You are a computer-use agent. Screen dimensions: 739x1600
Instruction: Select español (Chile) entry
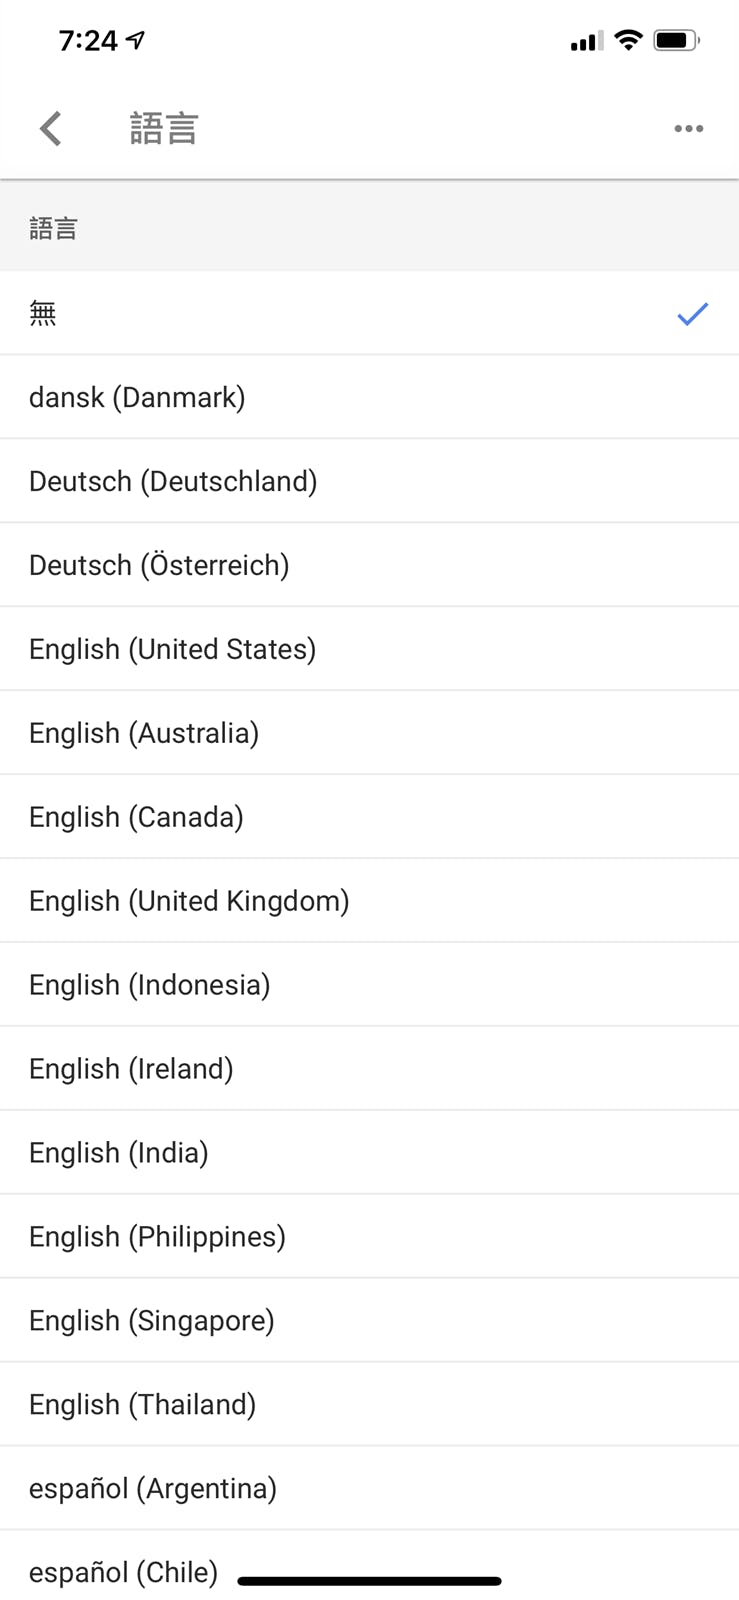click(123, 1573)
